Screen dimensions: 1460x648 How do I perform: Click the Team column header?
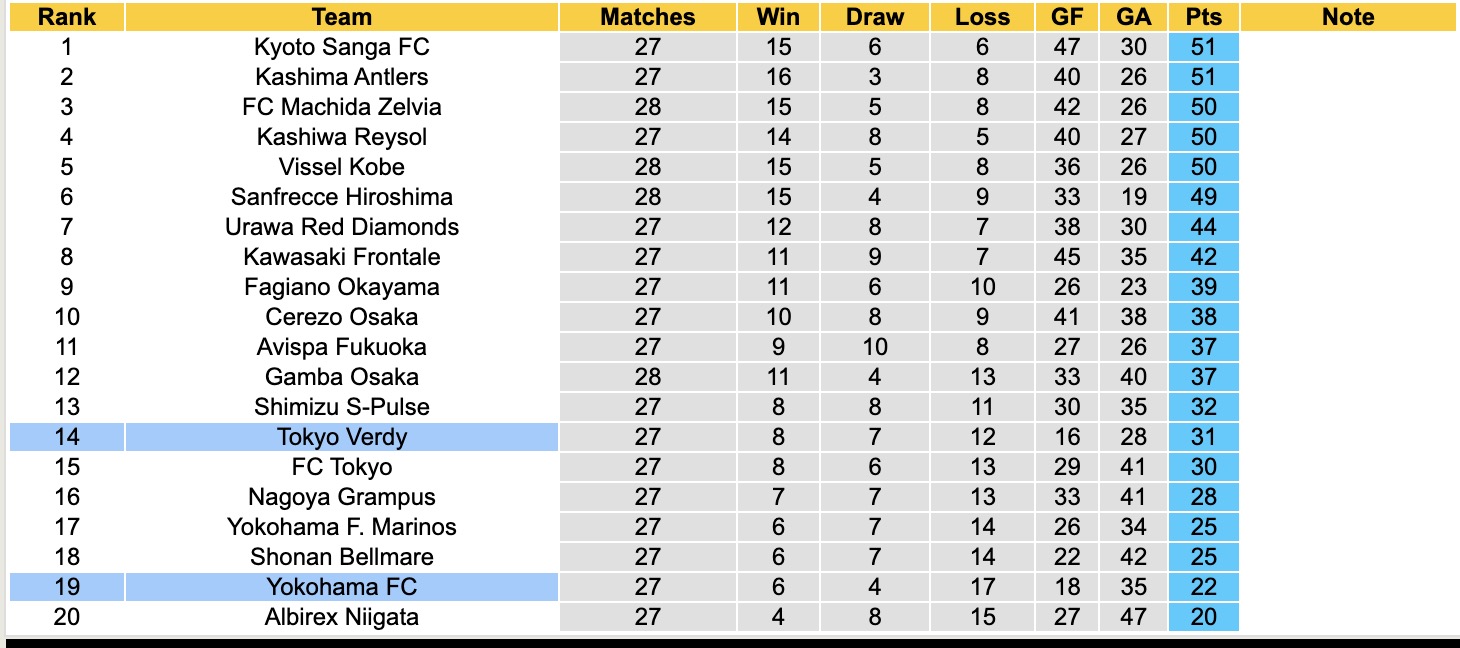coord(341,17)
